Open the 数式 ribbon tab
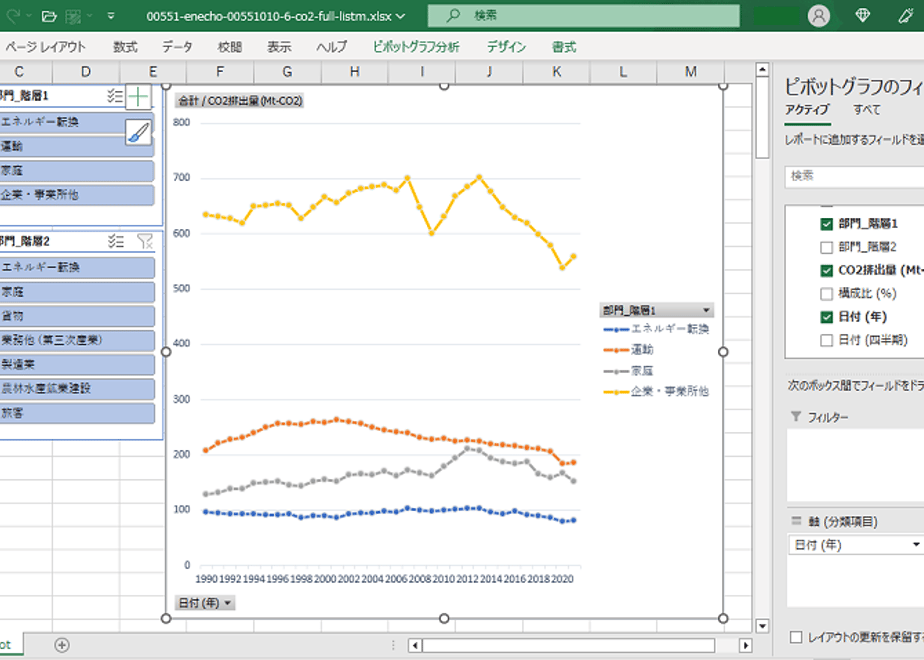Viewport: 924px width, 660px height. [125, 47]
